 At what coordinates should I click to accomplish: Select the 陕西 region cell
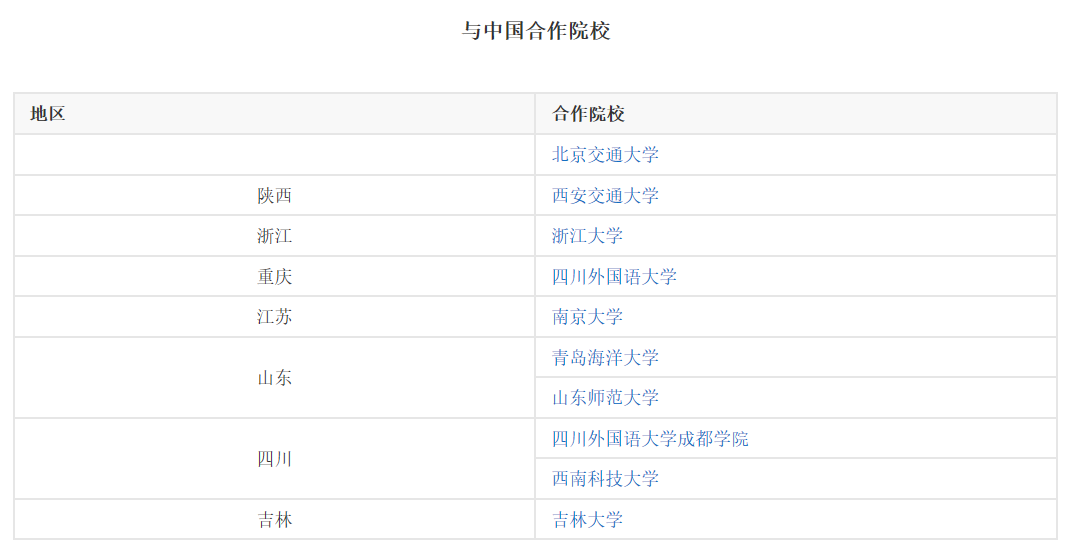coord(275,195)
